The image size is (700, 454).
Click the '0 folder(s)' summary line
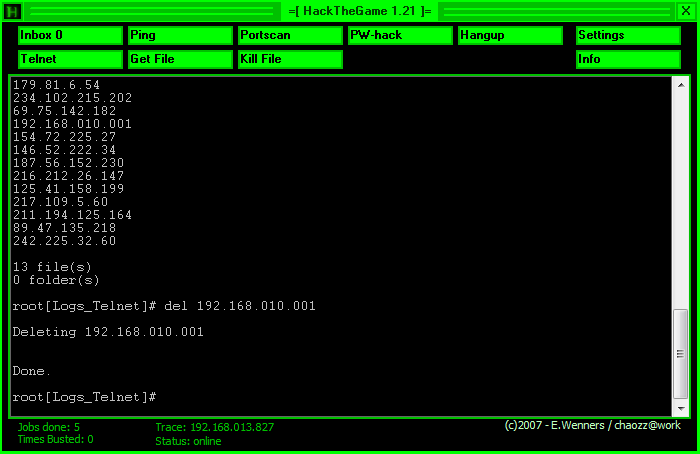pos(56,280)
